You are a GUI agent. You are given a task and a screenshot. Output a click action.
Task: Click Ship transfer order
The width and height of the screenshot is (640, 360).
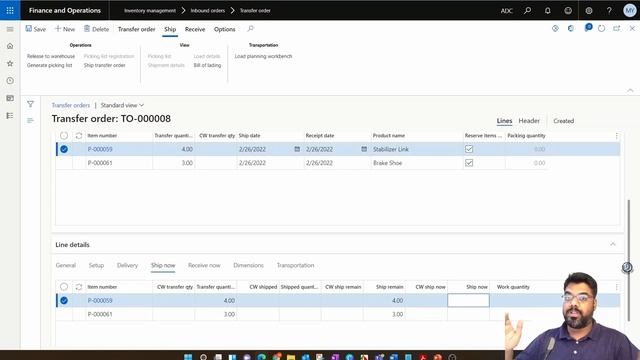click(104, 65)
